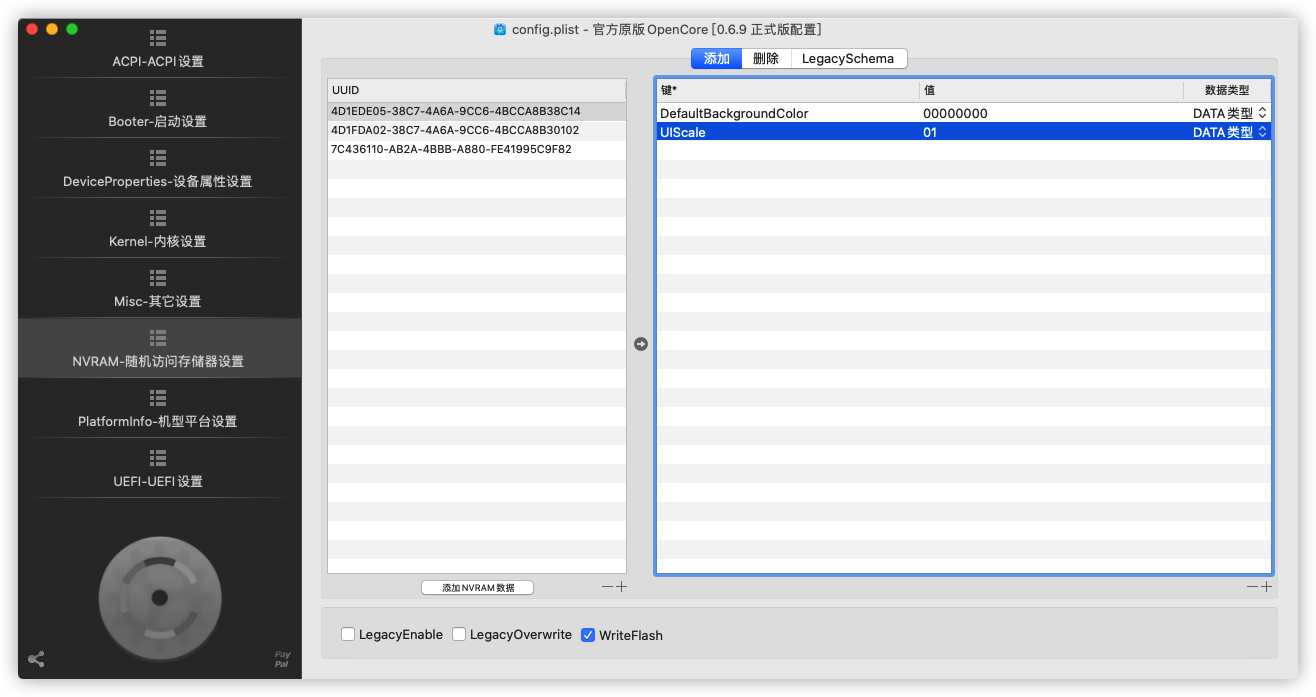1316x697 pixels.
Task: Select the NVRAM-随机访问存储器设置 sidebar section
Action: [158, 349]
